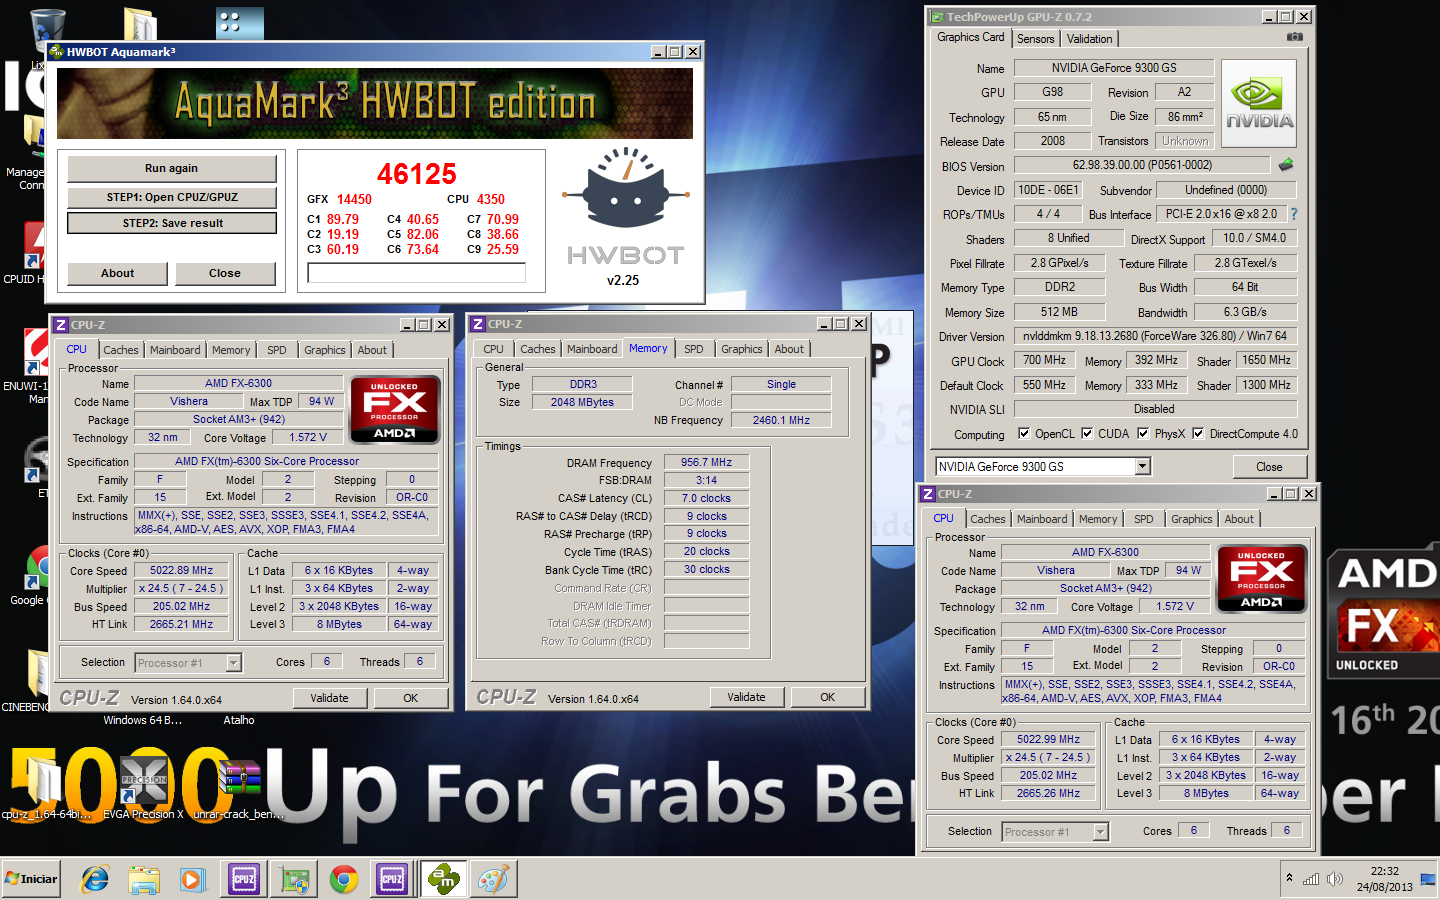Click STEP2: Save result button
The height and width of the screenshot is (900, 1440).
tap(172, 223)
